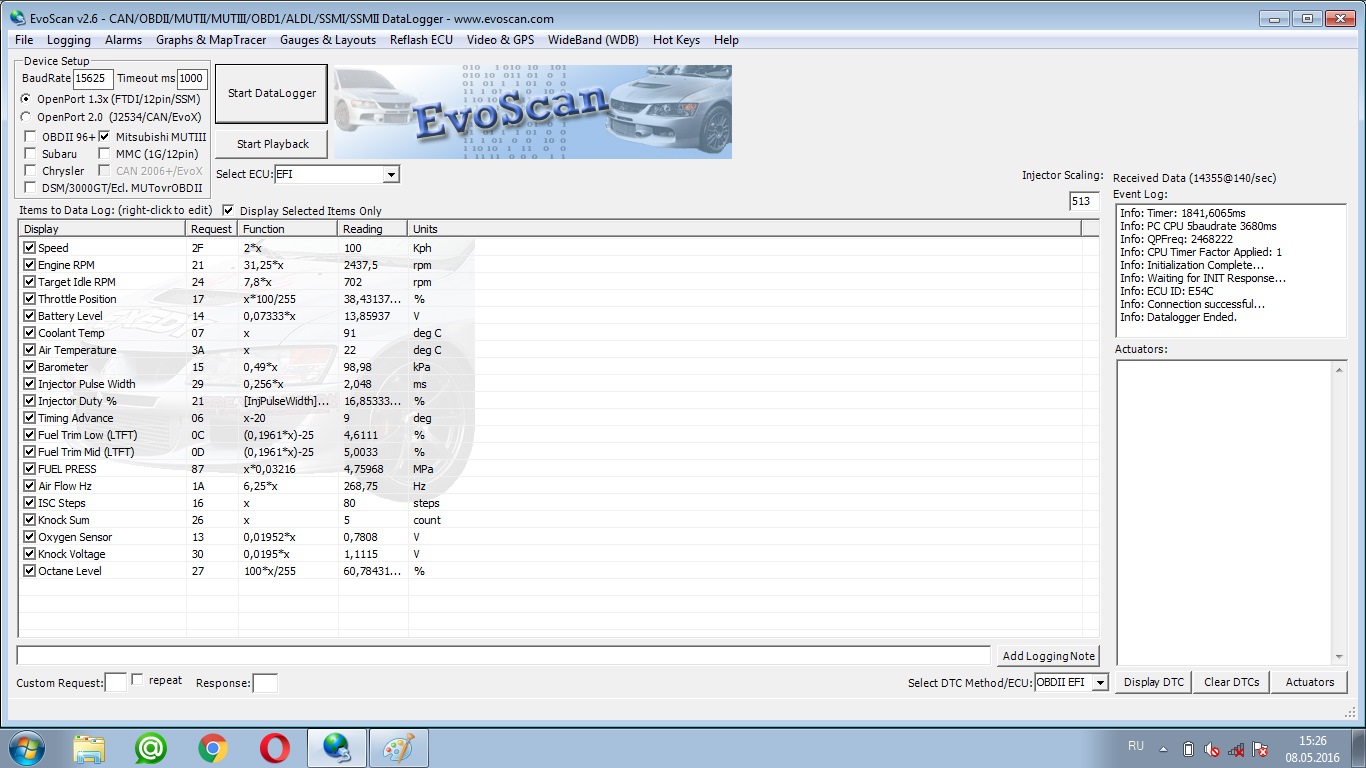Viewport: 1366px width, 768px height.
Task: Click the Start DataLogger button
Action: click(272, 93)
